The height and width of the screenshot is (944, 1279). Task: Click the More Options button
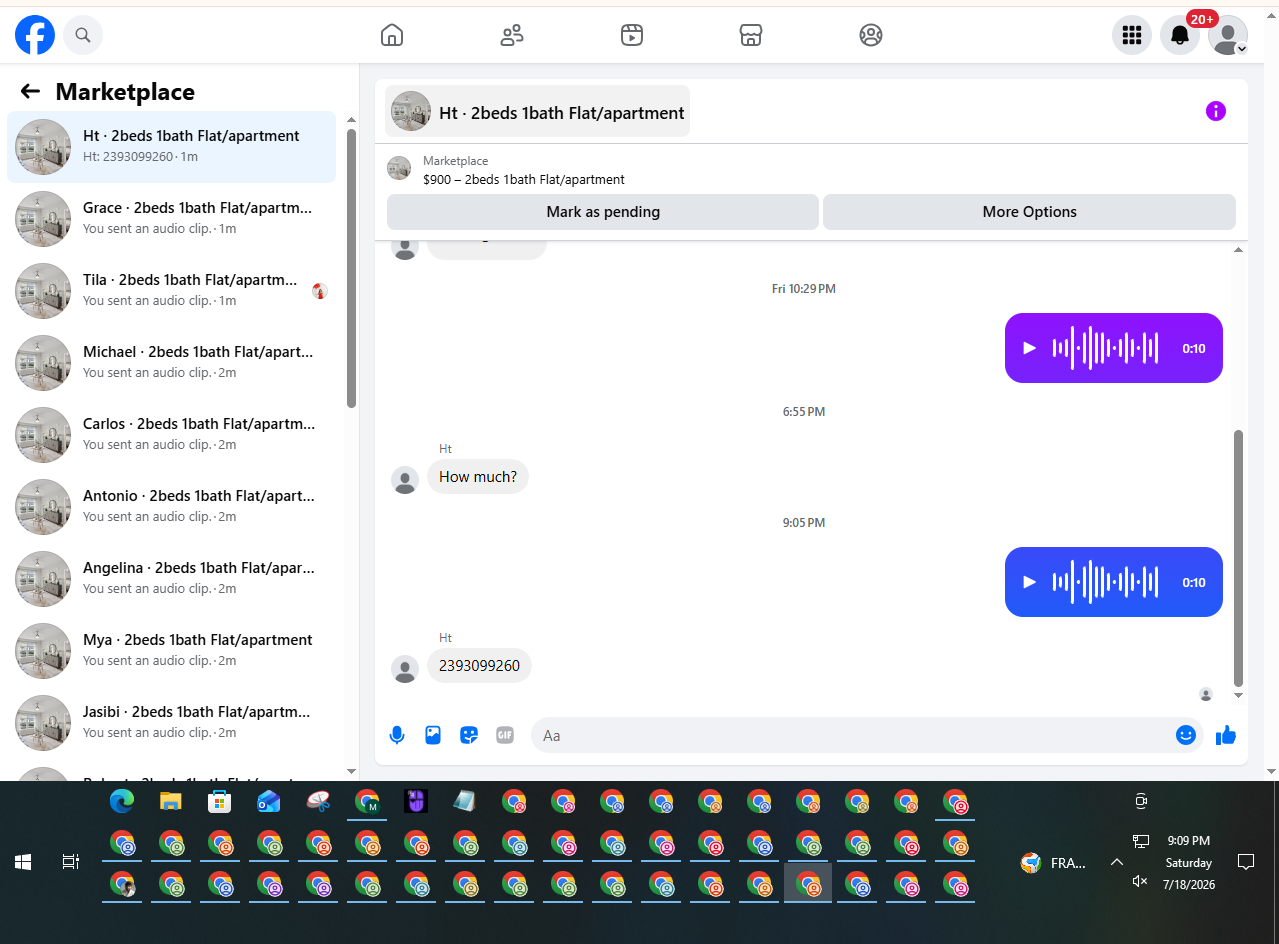pos(1029,212)
